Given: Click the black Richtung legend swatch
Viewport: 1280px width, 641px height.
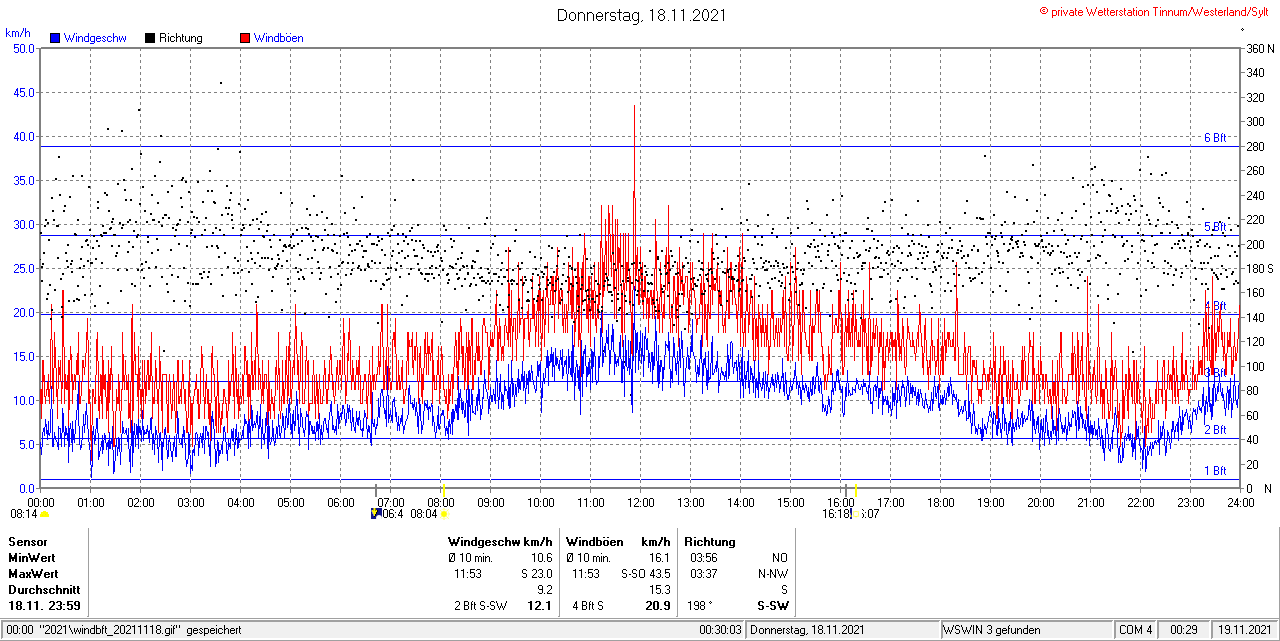Looking at the screenshot, I should (x=150, y=38).
